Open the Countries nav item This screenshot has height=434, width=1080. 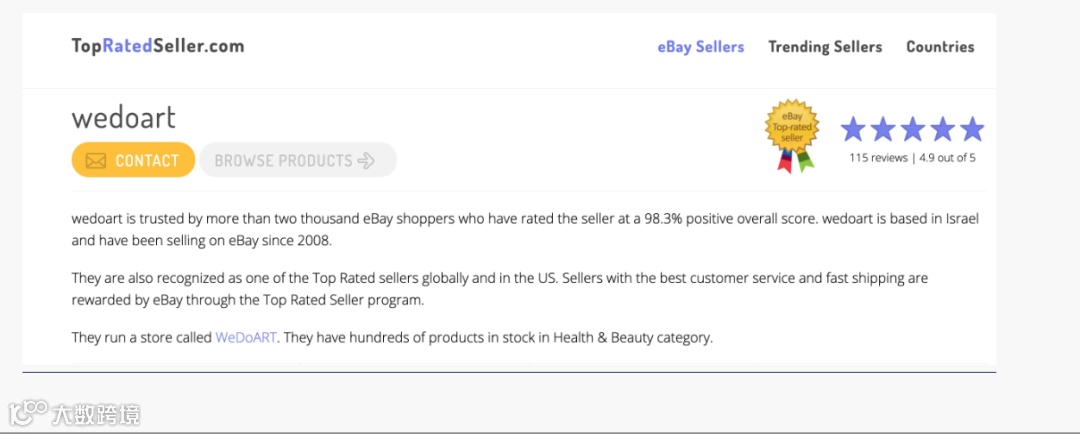point(940,47)
